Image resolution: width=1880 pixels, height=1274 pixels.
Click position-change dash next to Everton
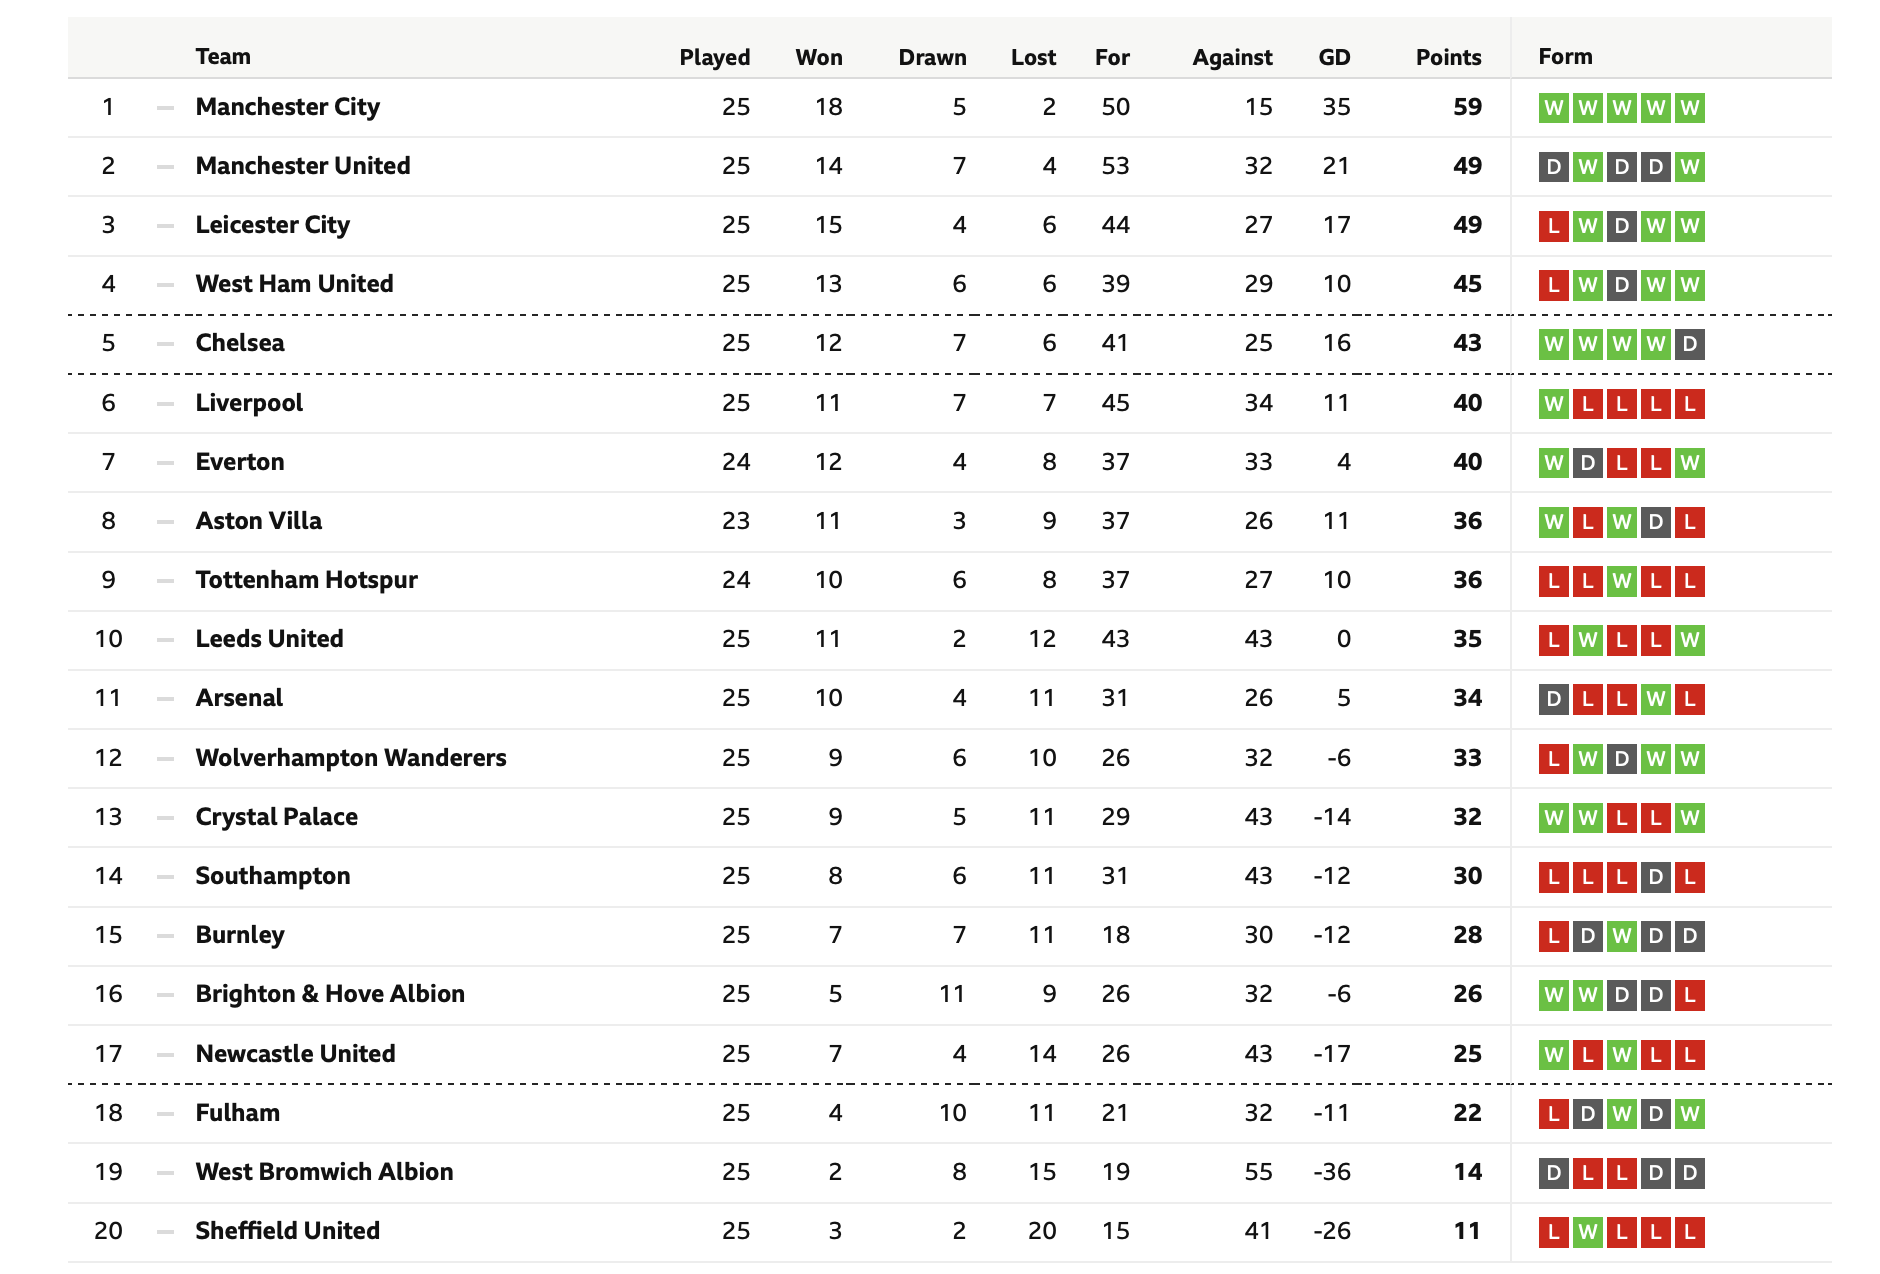coord(165,462)
